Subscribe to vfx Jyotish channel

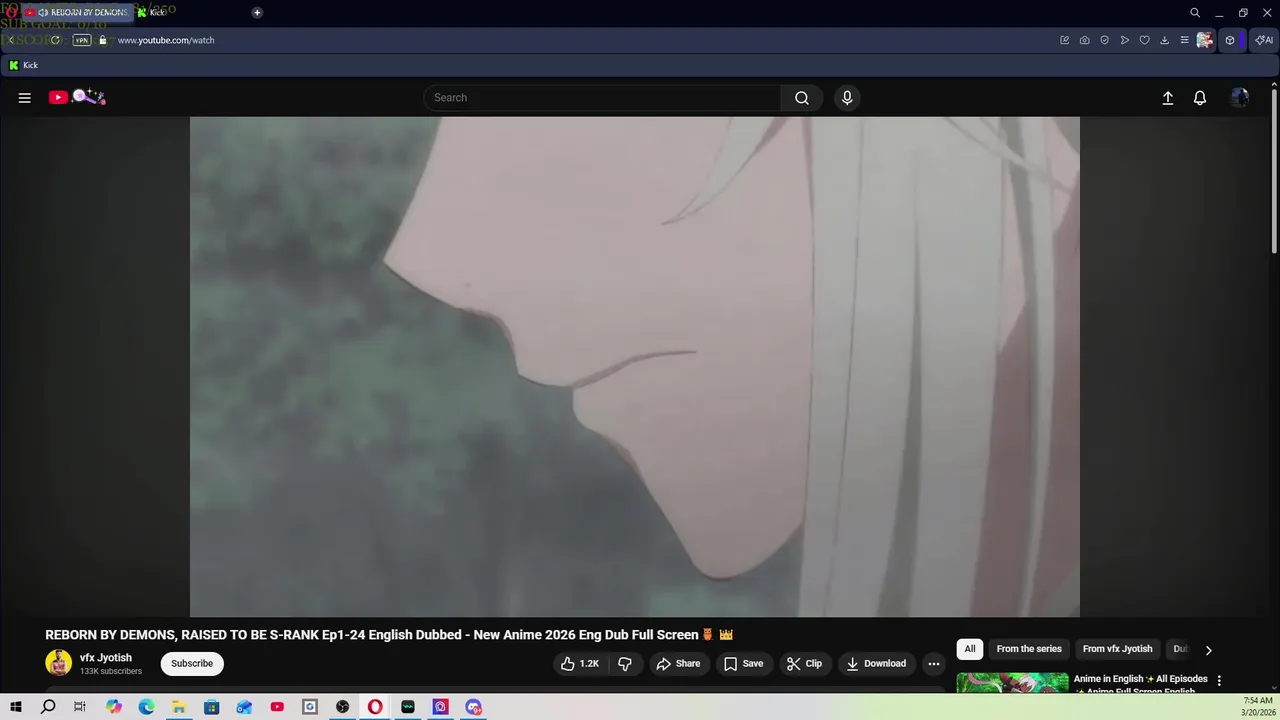192,664
